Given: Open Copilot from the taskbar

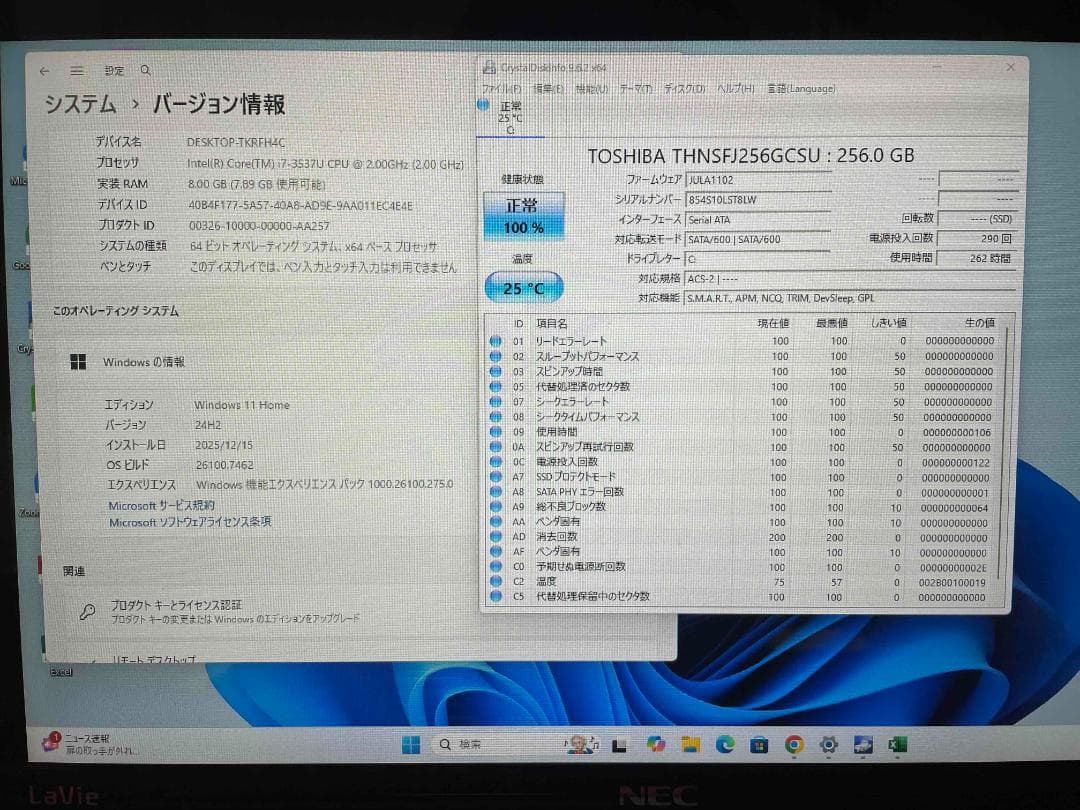Looking at the screenshot, I should pos(655,744).
